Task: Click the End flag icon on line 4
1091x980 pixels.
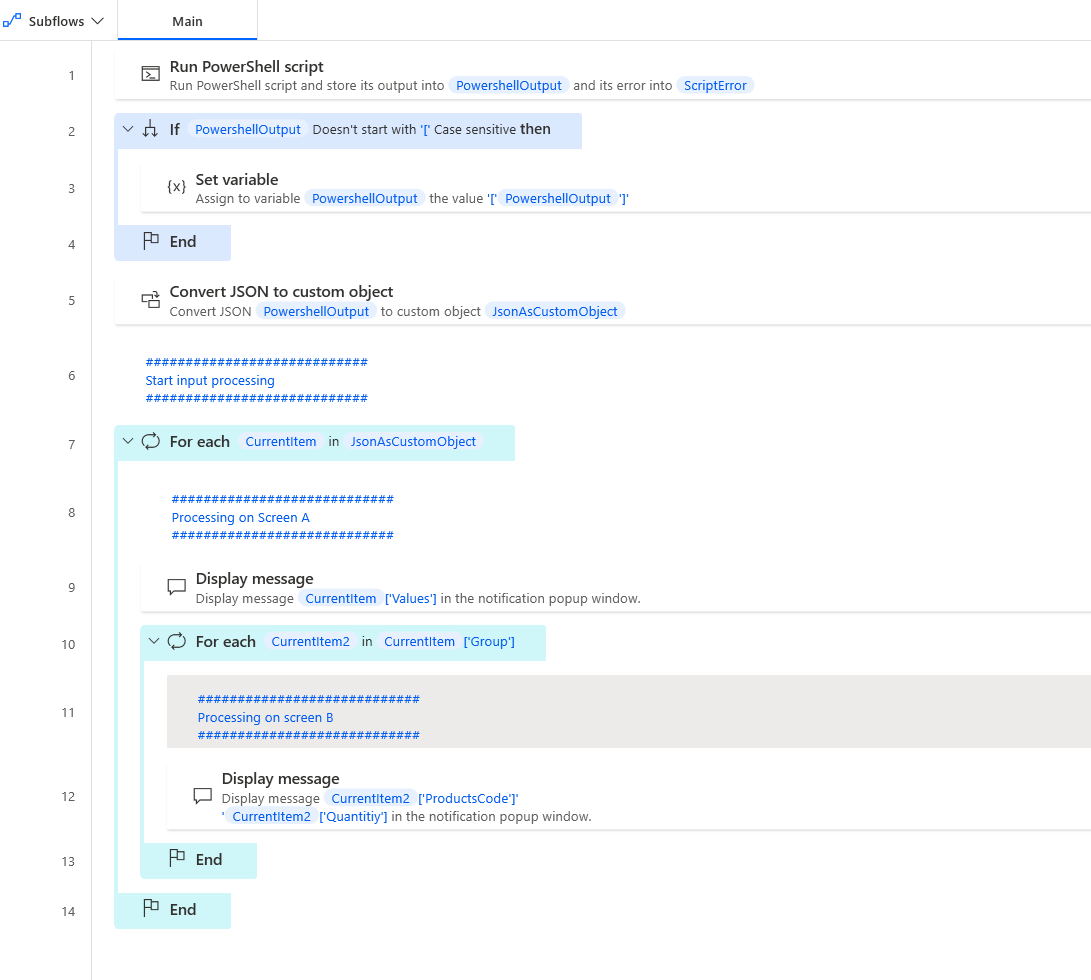Action: pos(151,242)
